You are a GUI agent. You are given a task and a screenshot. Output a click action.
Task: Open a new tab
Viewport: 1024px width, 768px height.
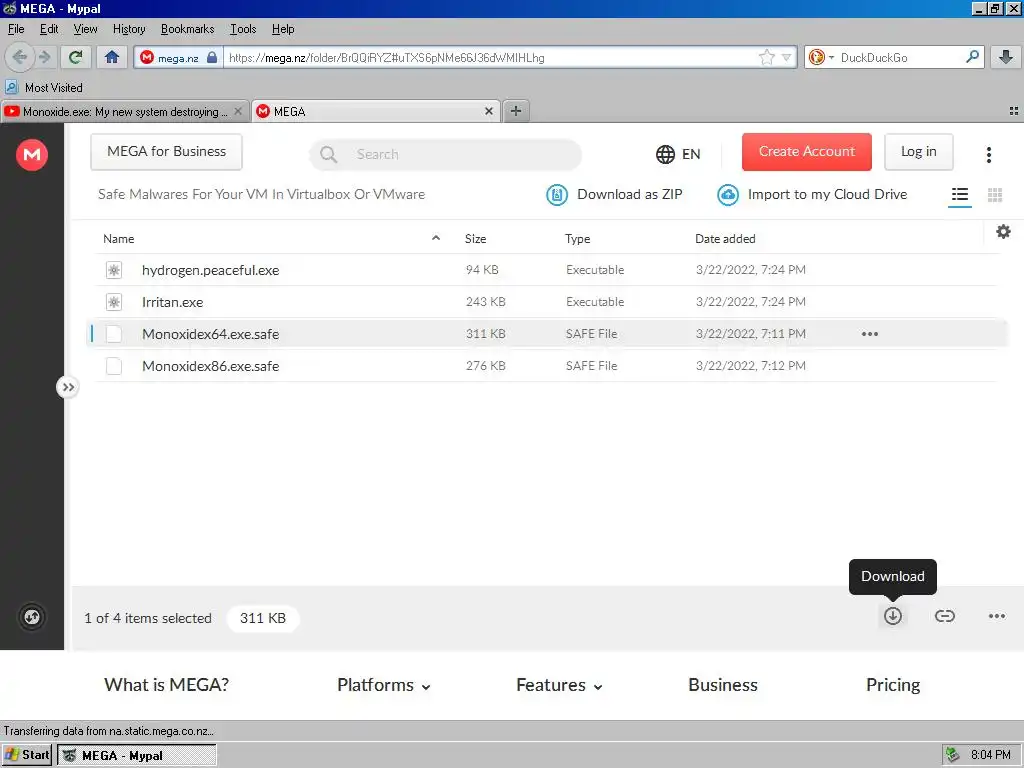coord(516,111)
